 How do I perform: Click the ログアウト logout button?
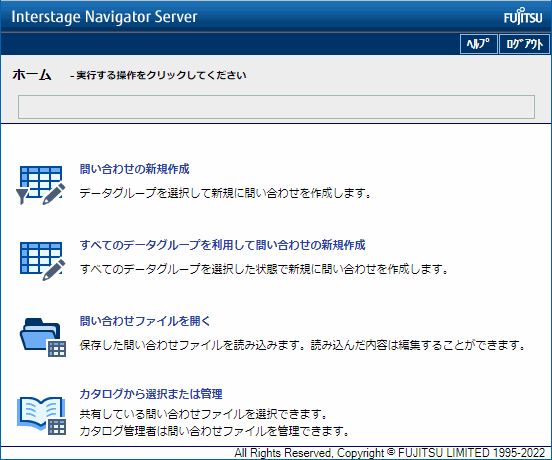[524, 44]
